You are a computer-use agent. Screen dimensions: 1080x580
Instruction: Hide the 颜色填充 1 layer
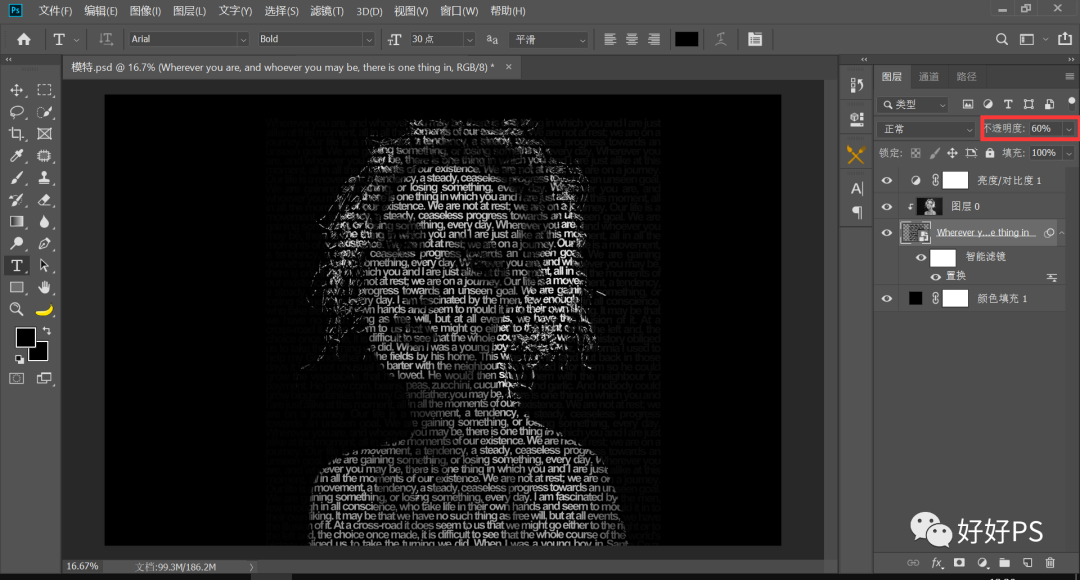(887, 298)
